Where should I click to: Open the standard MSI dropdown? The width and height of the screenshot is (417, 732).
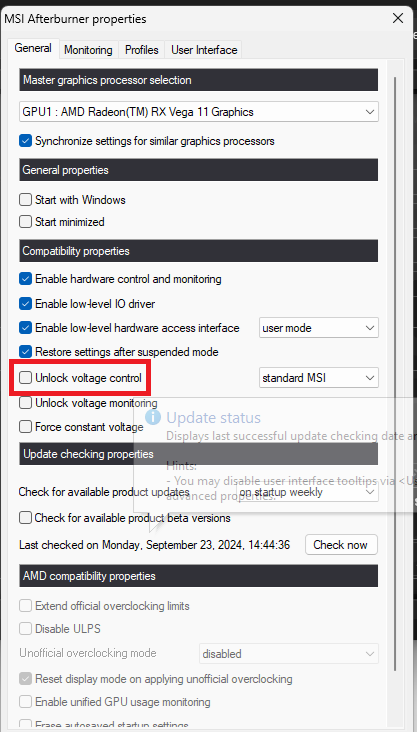(x=319, y=378)
